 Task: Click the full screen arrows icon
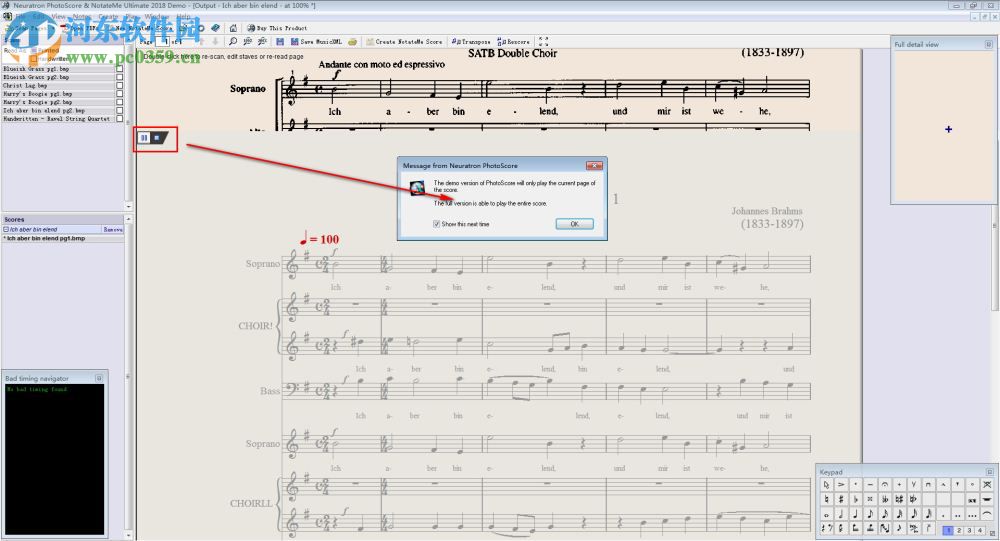(x=543, y=41)
